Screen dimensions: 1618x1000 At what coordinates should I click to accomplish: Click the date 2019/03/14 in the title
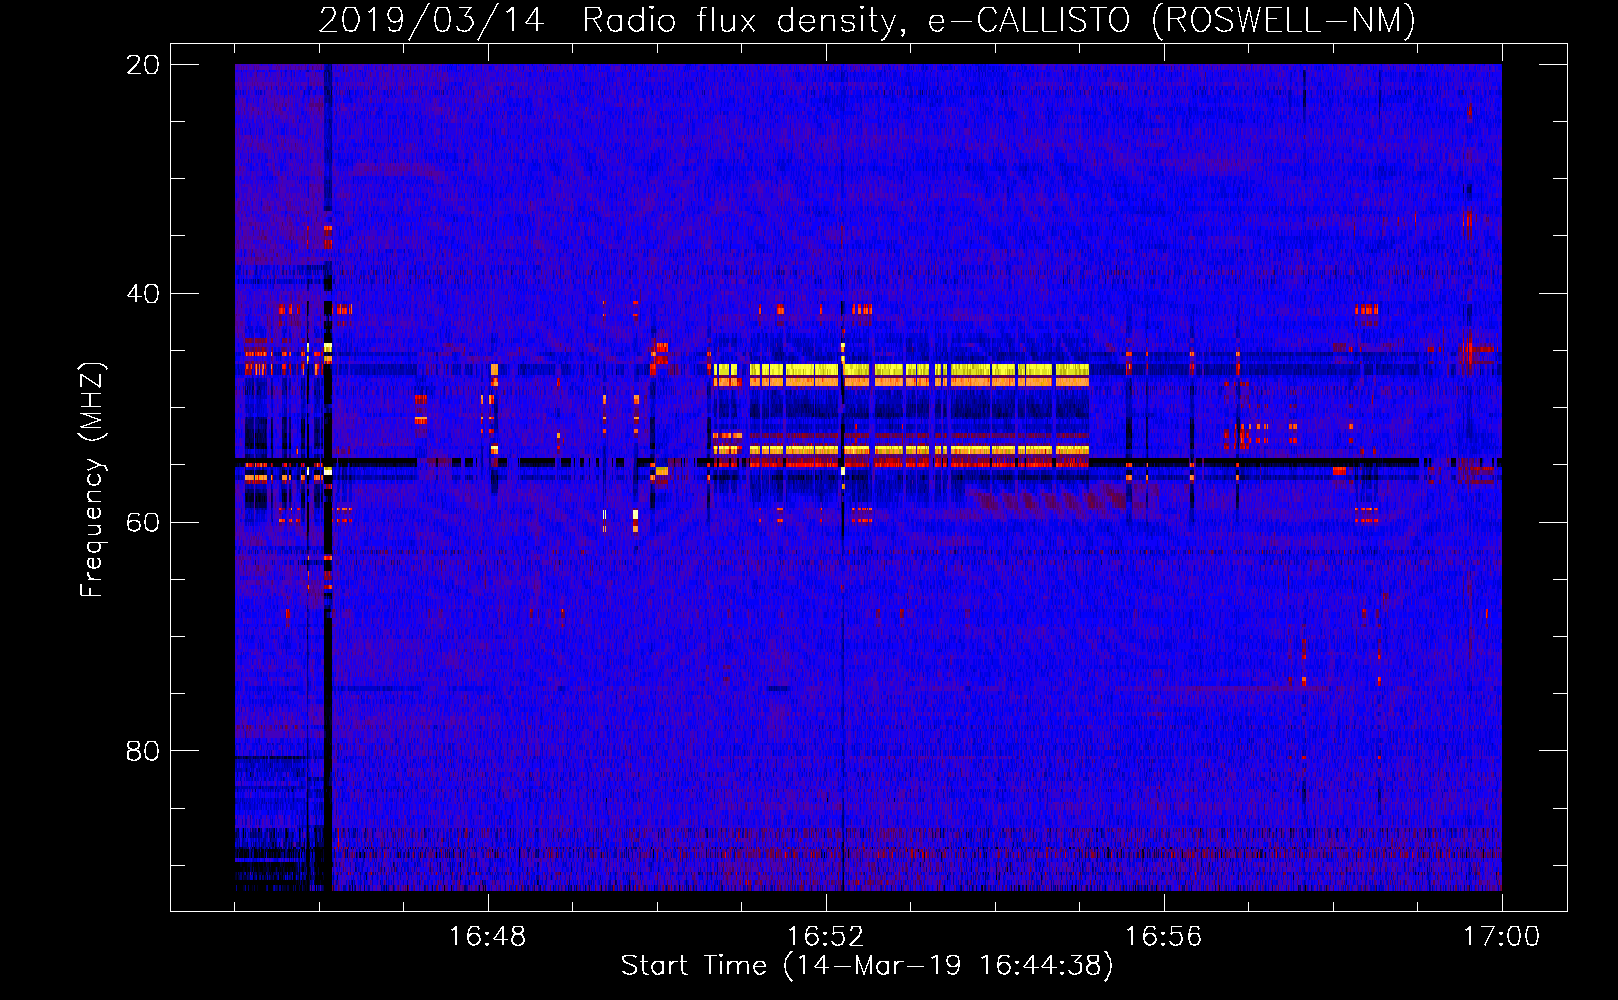click(431, 20)
